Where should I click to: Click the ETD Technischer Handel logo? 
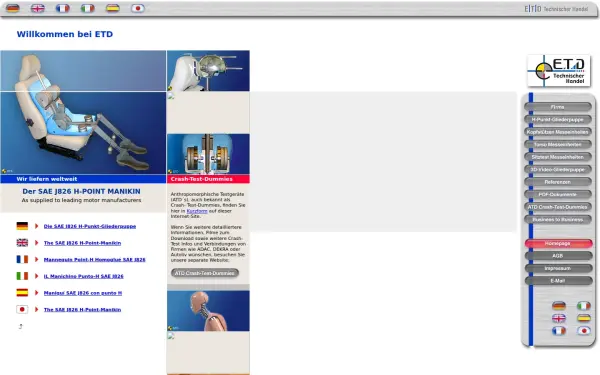[559, 70]
